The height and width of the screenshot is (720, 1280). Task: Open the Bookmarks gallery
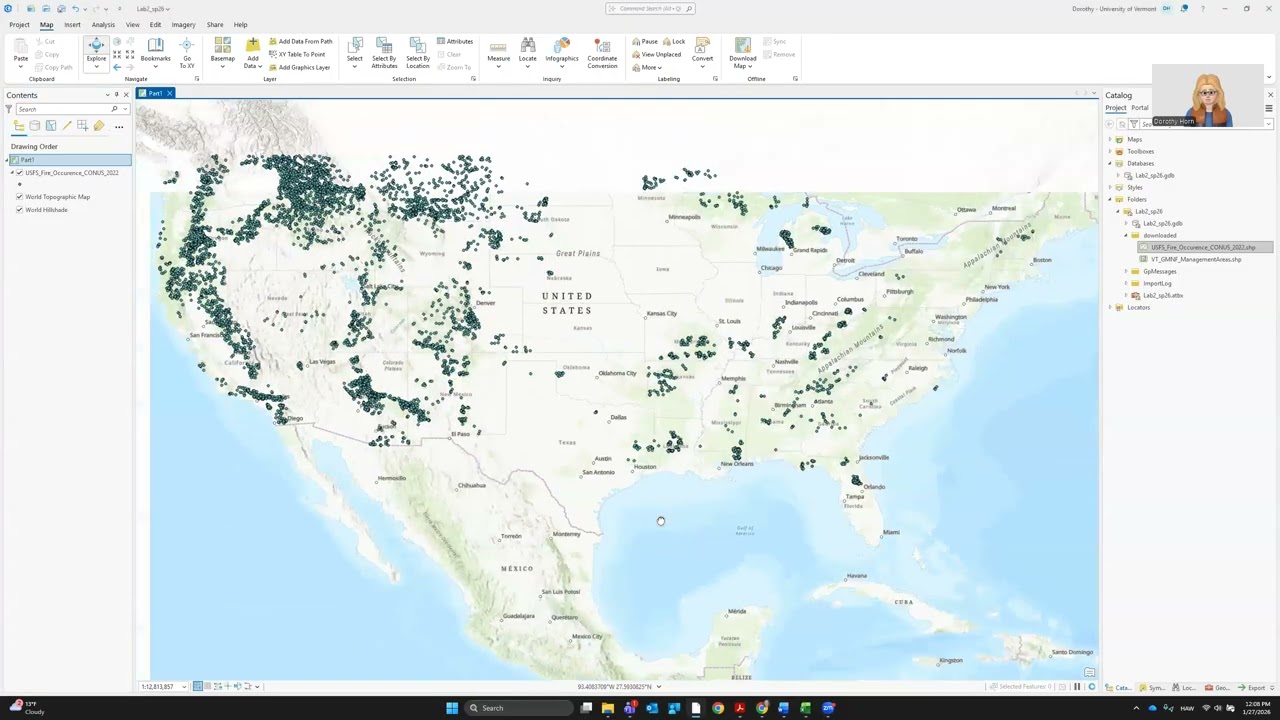tap(155, 53)
